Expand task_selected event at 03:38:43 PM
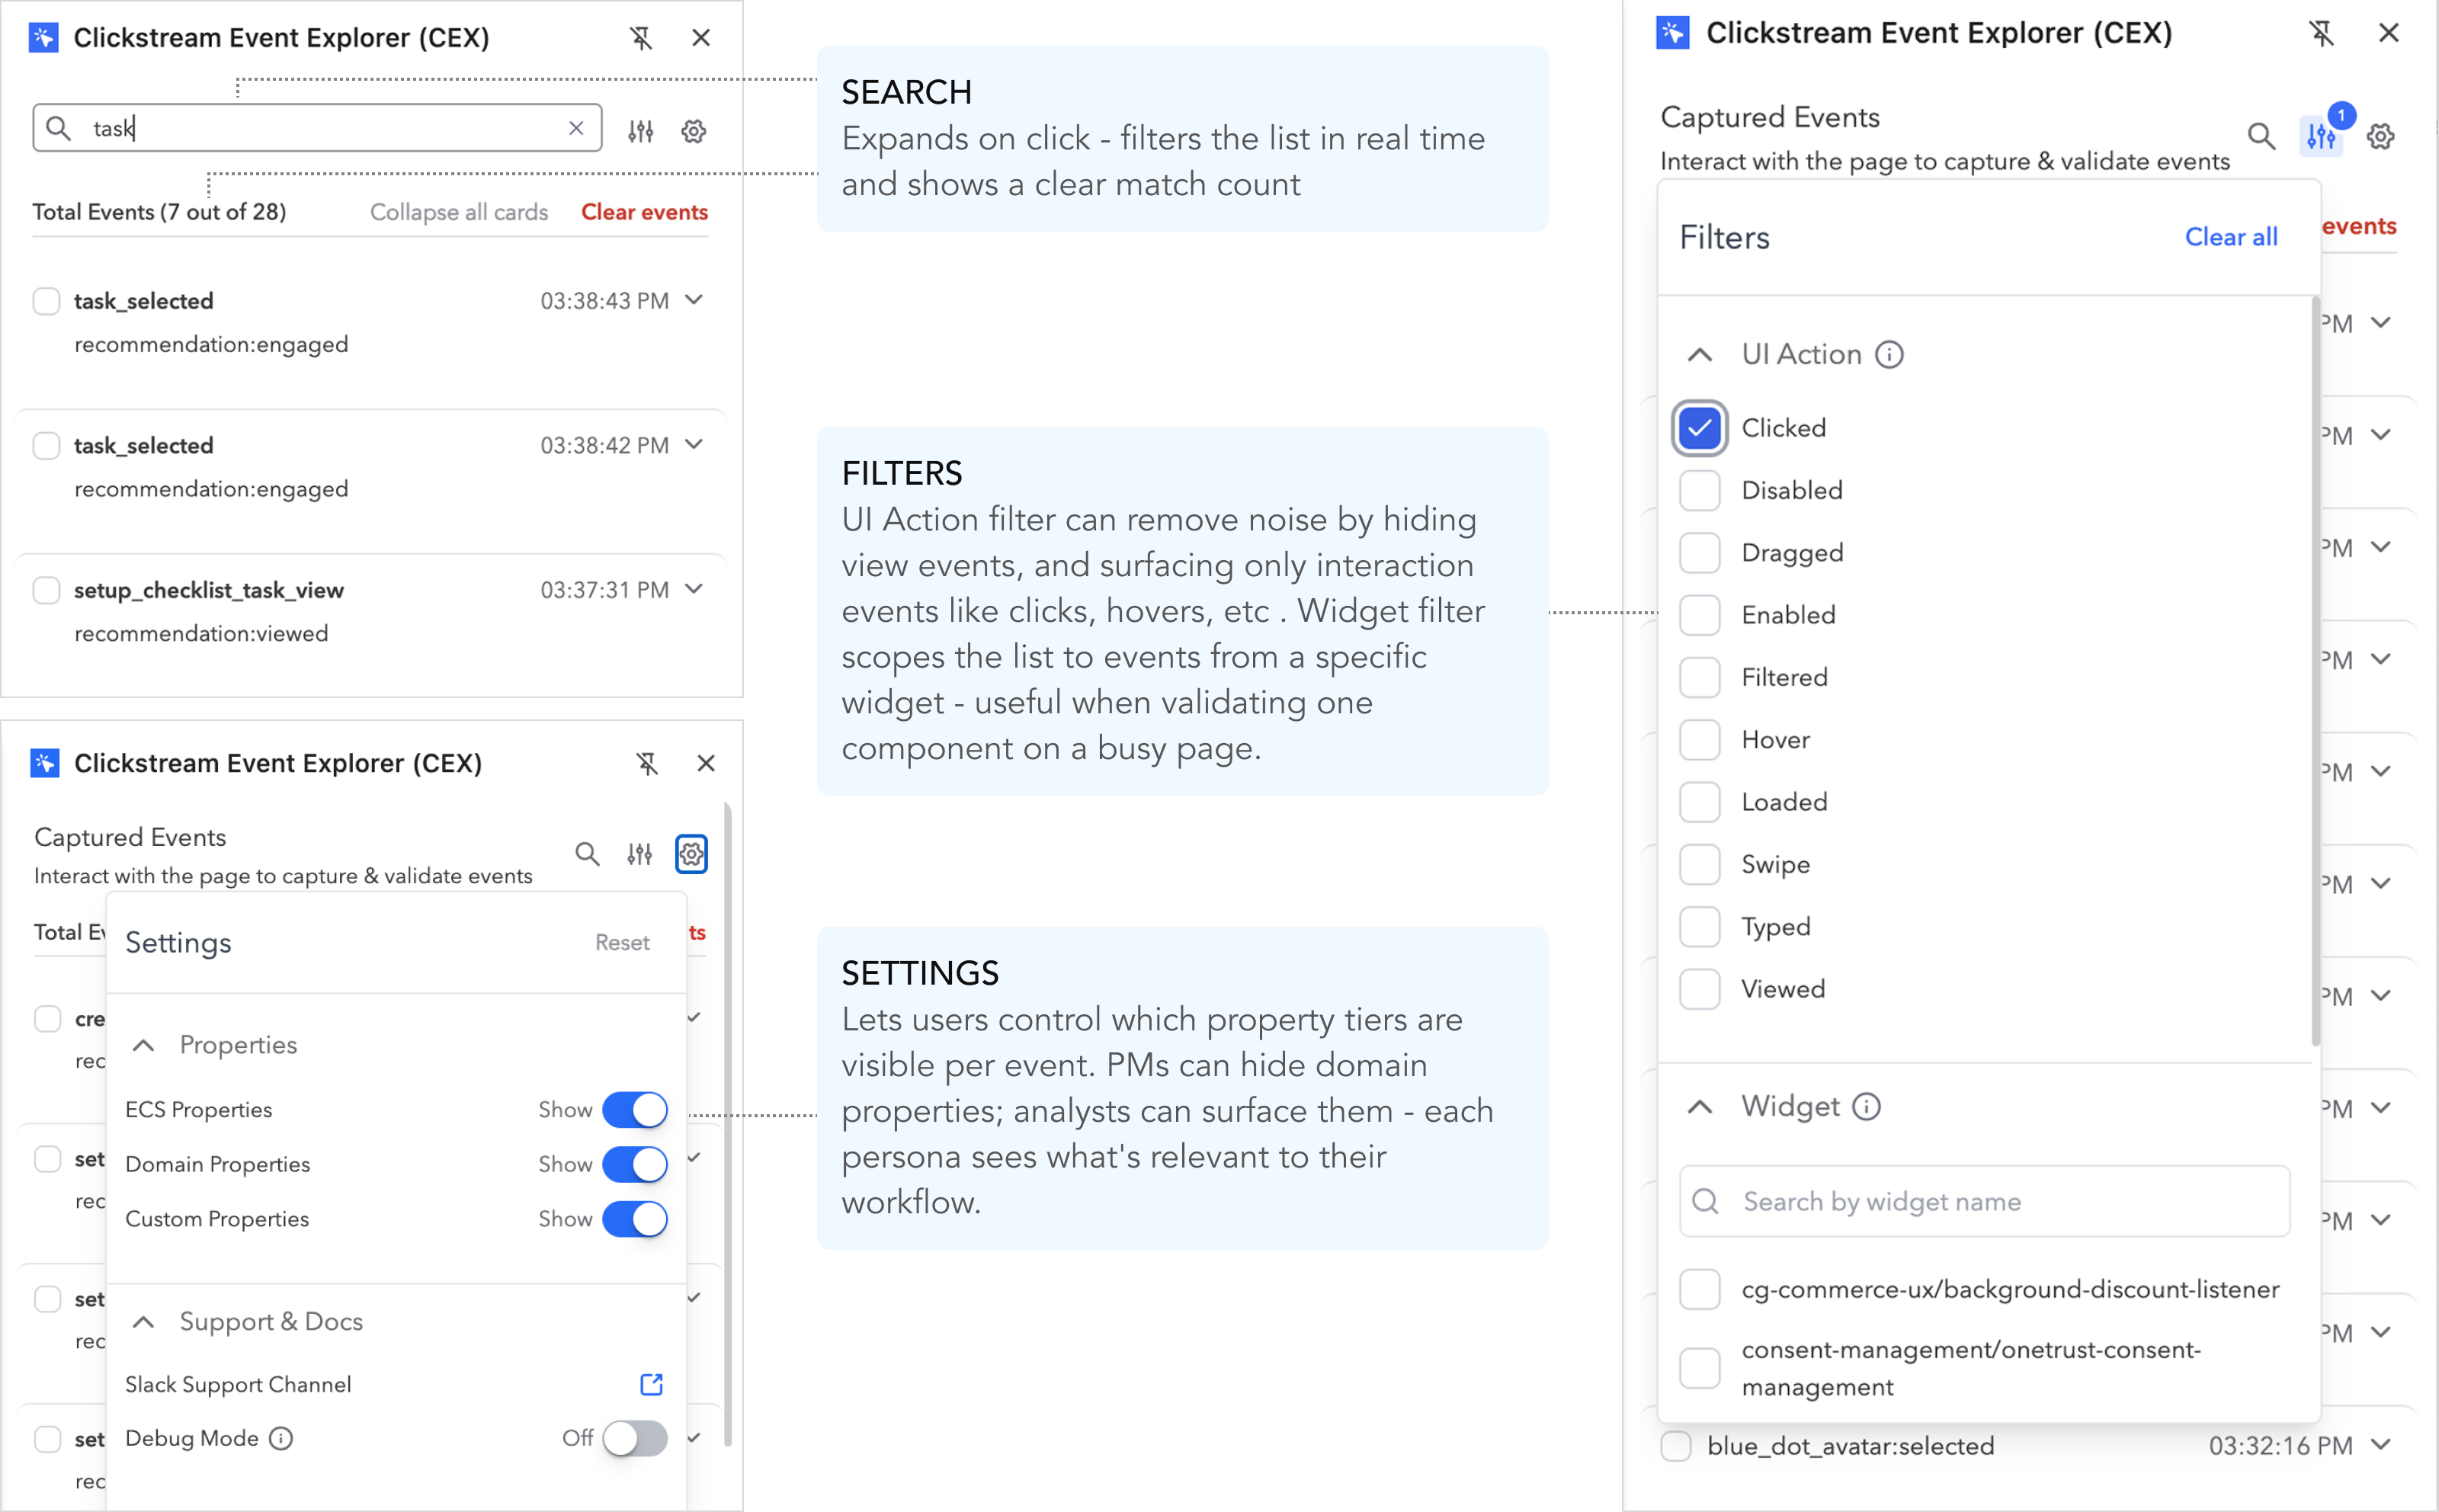The height and width of the screenshot is (1512, 2439). tap(694, 300)
